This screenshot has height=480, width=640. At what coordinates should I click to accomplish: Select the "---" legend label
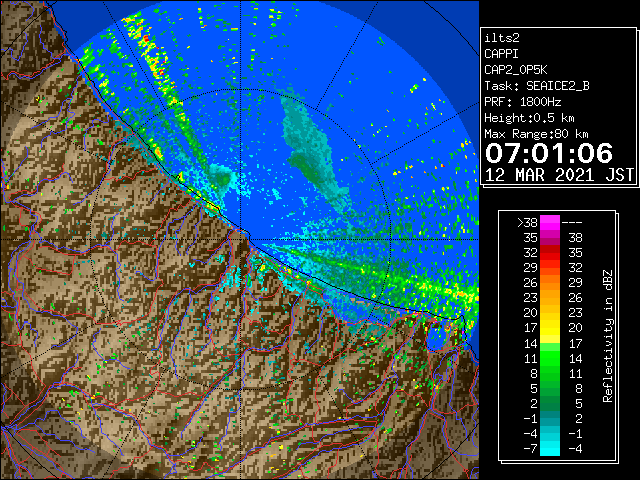(572, 223)
